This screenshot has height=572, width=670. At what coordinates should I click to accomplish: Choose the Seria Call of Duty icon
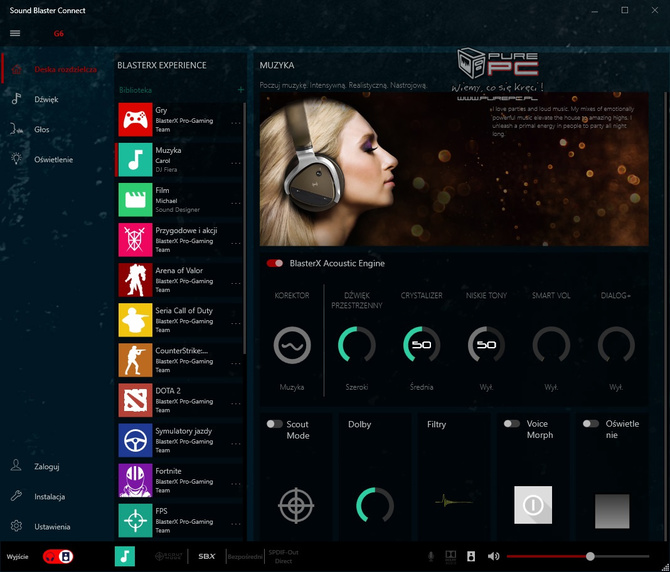[135, 320]
